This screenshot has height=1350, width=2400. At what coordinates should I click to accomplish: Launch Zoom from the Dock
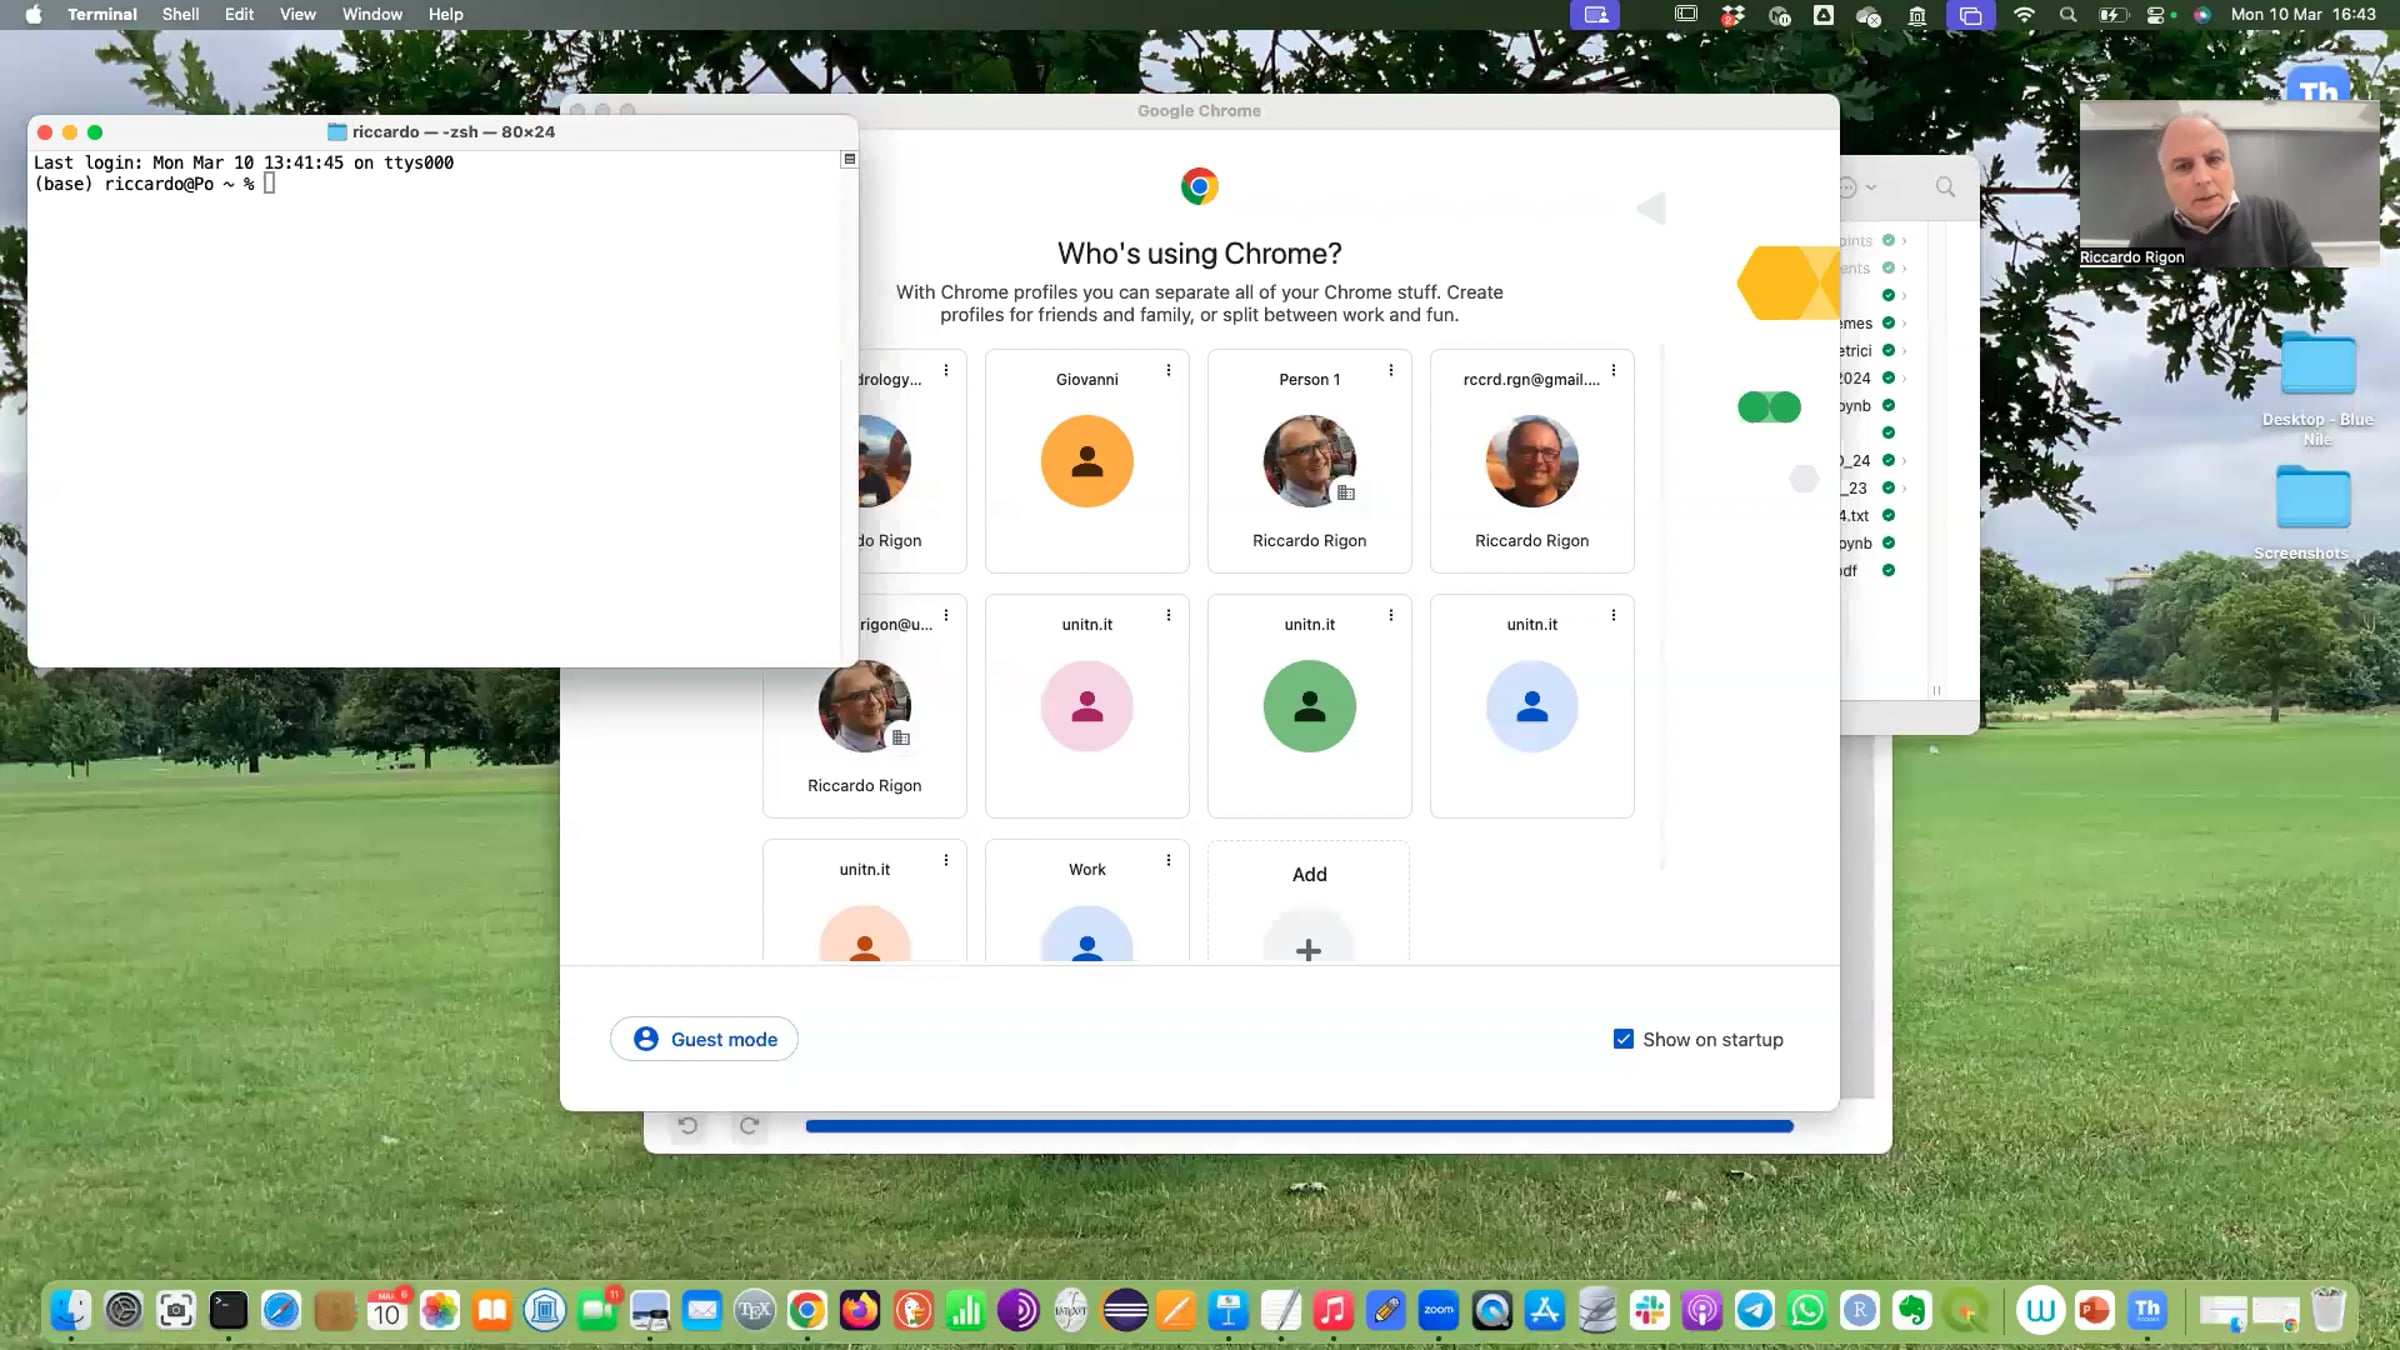pyautogui.click(x=1439, y=1310)
